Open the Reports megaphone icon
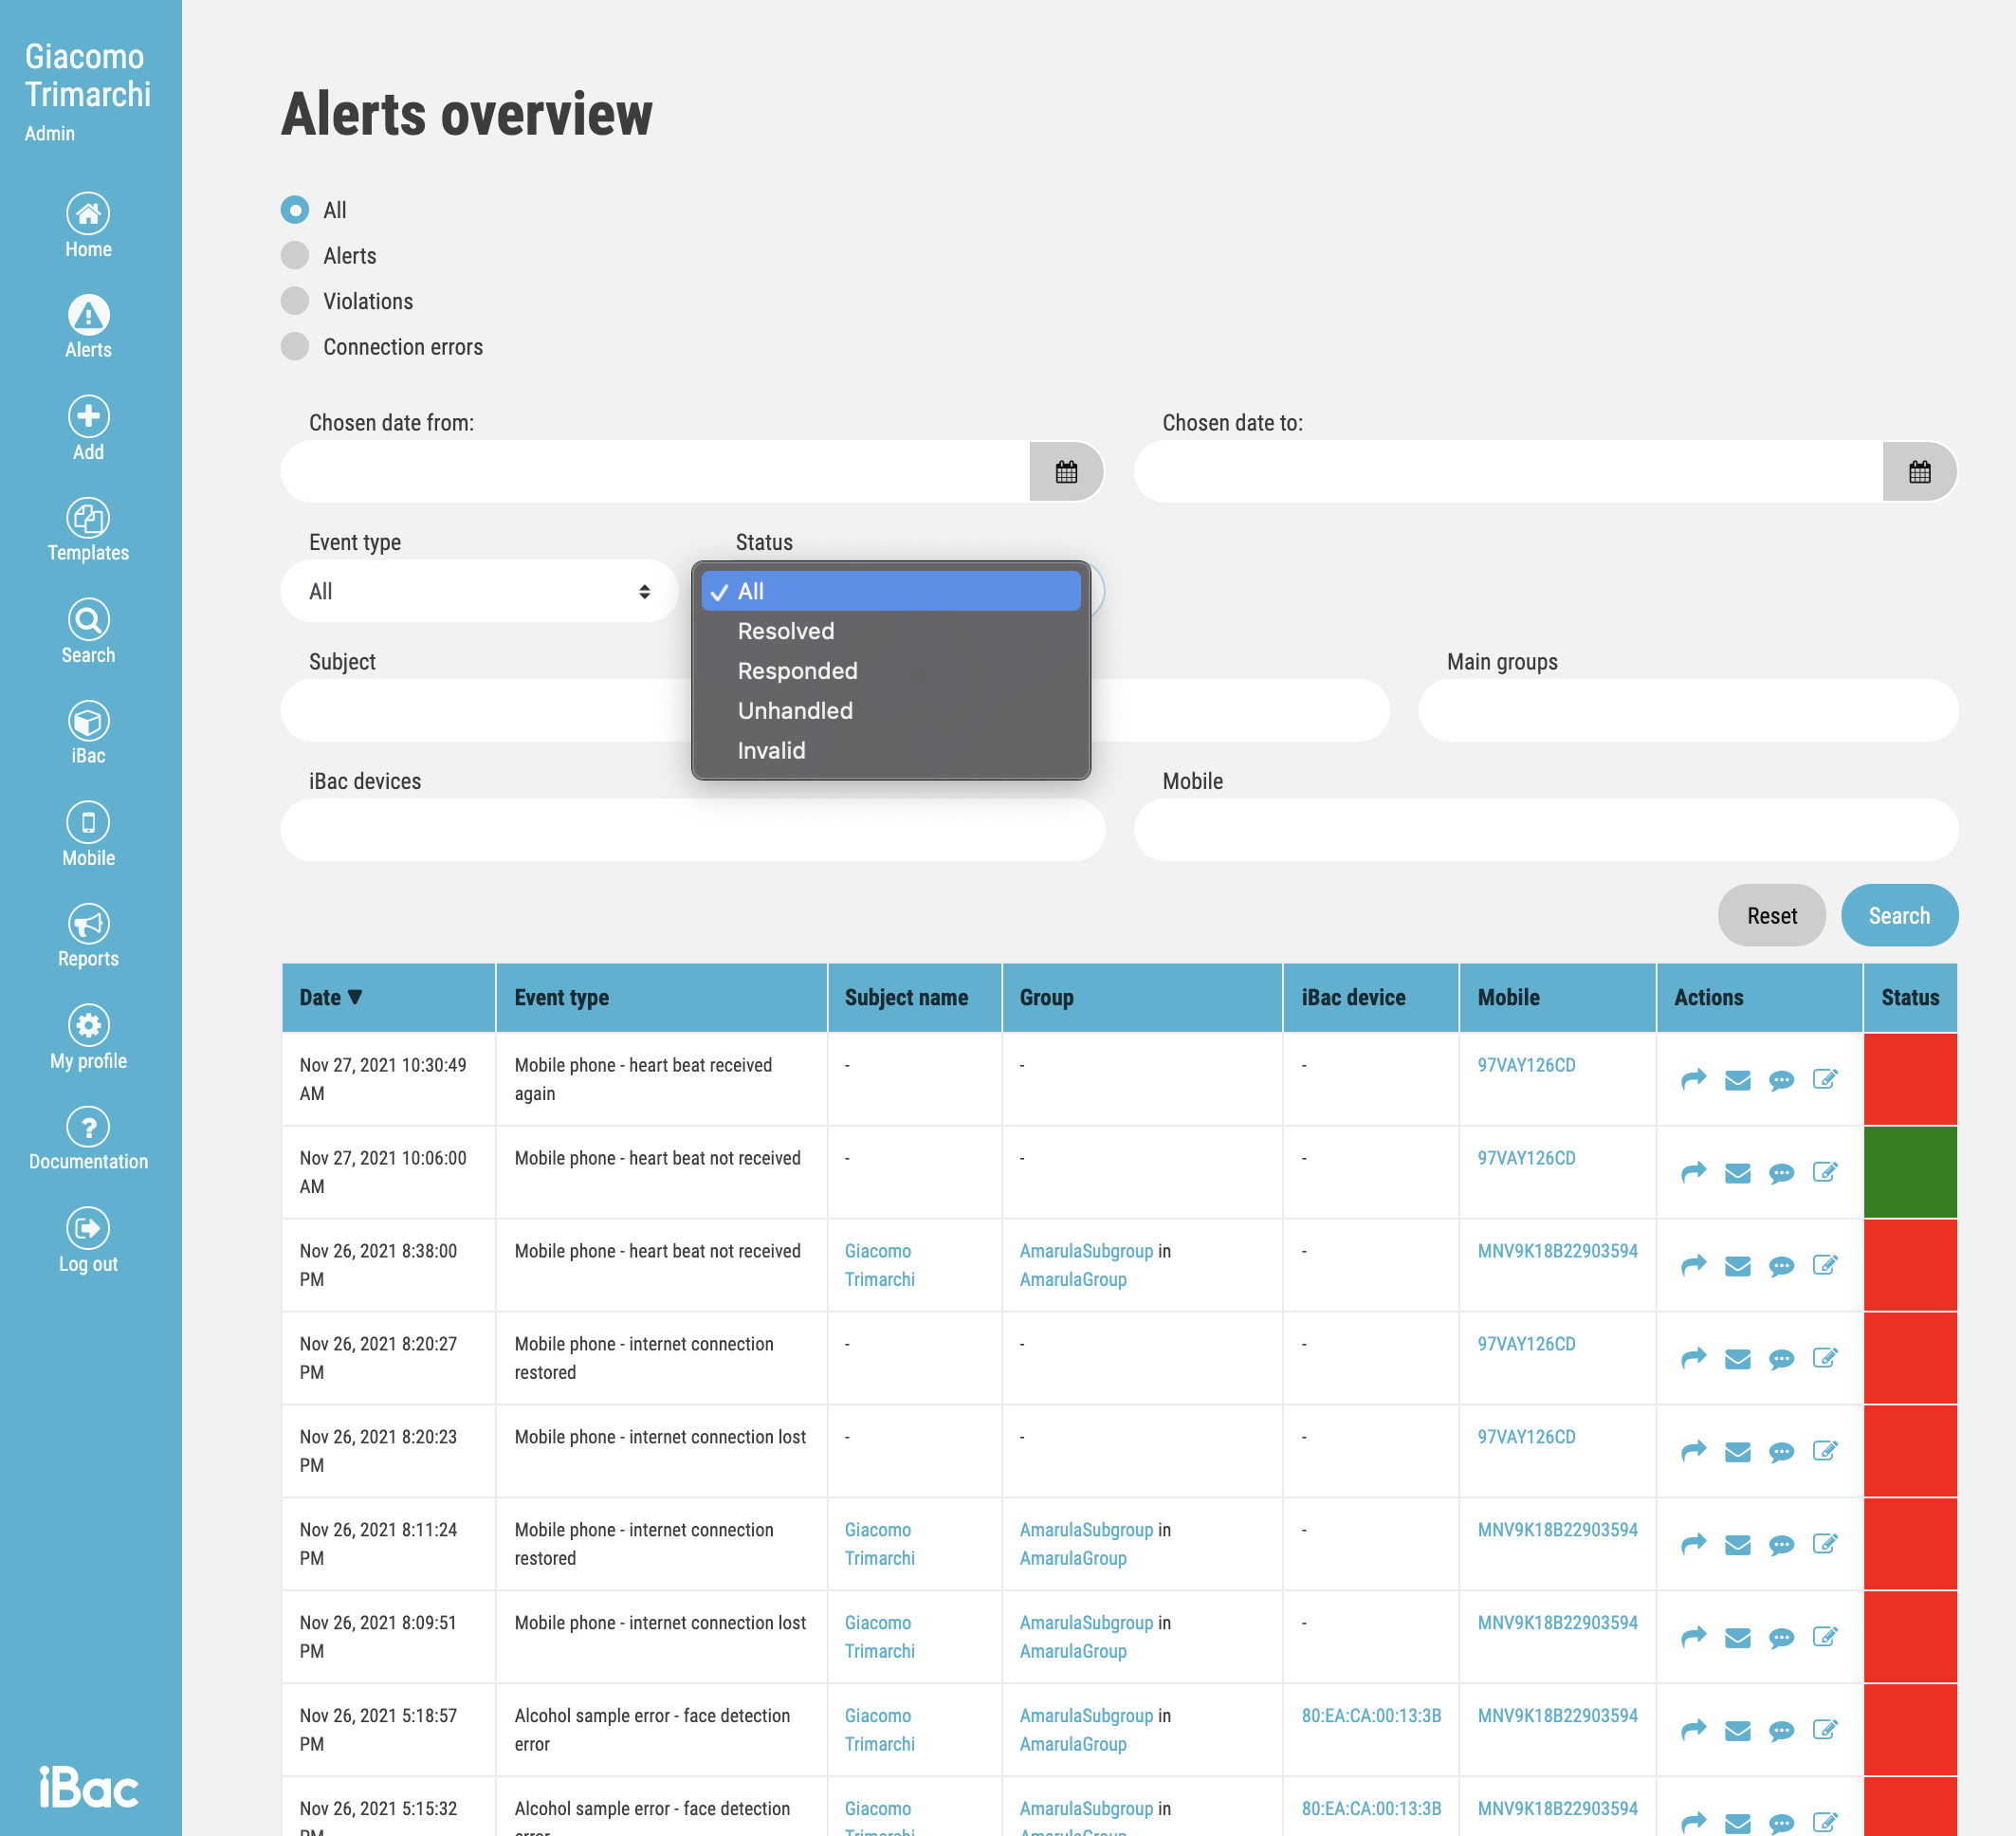2016x1836 pixels. click(88, 924)
